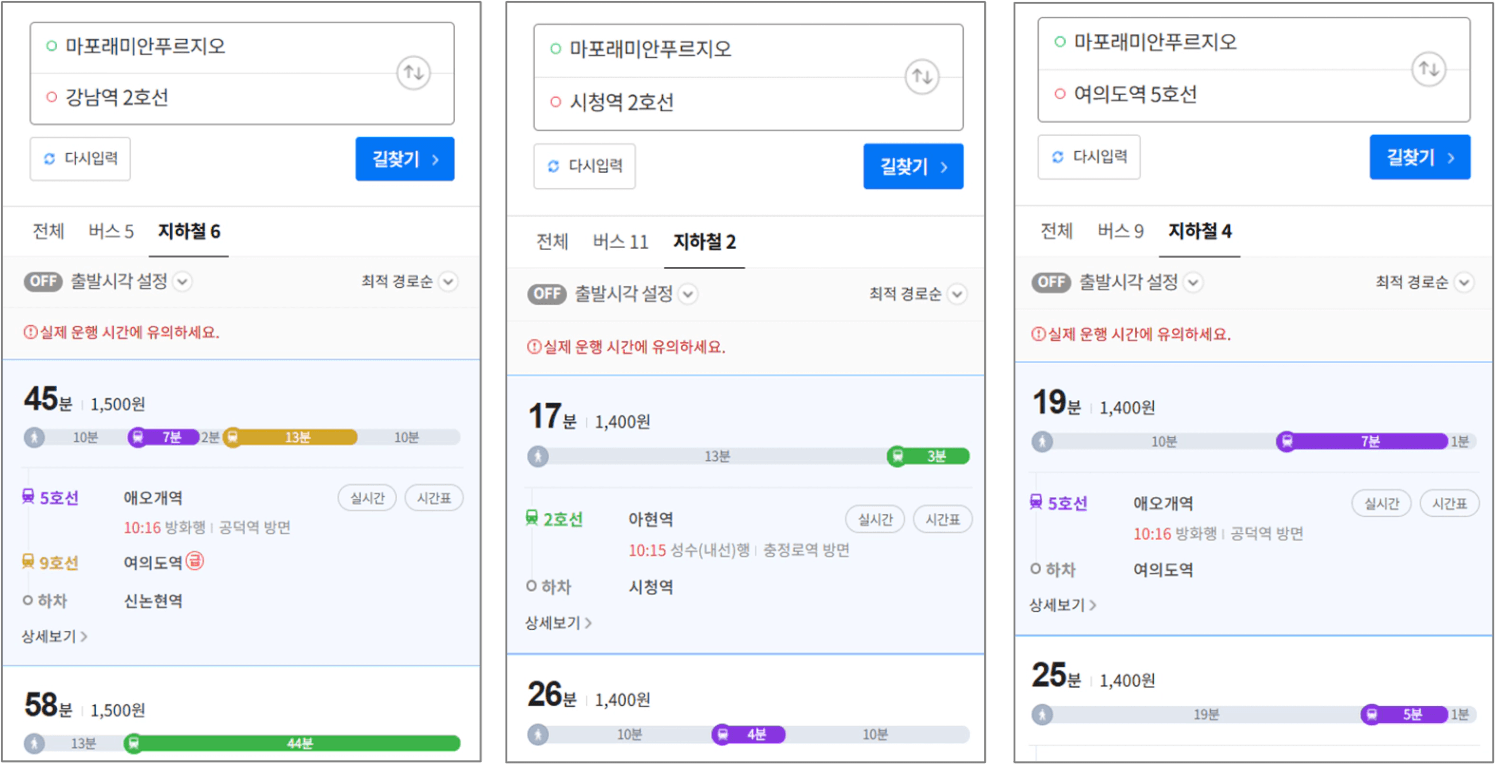1495x764 pixels.
Task: Expand 출발시각 설정 chevron in 강남역 panel
Action: tap(182, 281)
